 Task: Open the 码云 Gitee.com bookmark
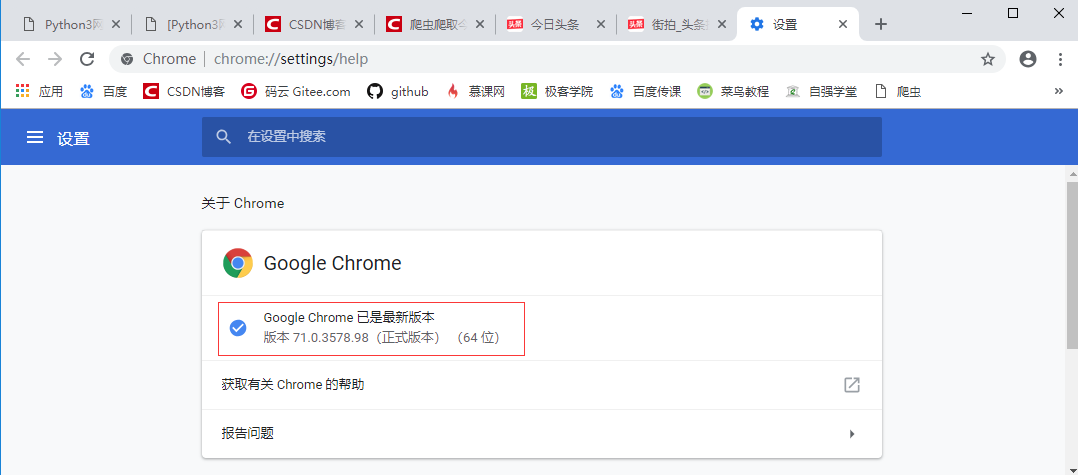coord(296,91)
